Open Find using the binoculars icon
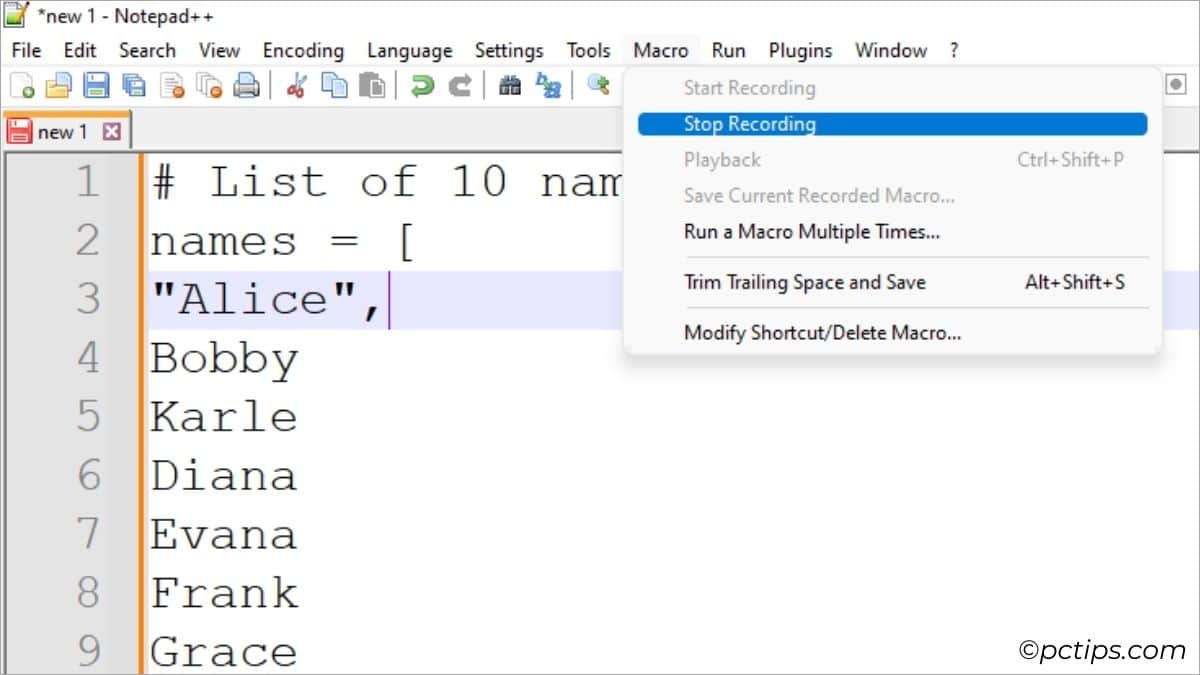Viewport: 1200px width, 675px height. 510,86
